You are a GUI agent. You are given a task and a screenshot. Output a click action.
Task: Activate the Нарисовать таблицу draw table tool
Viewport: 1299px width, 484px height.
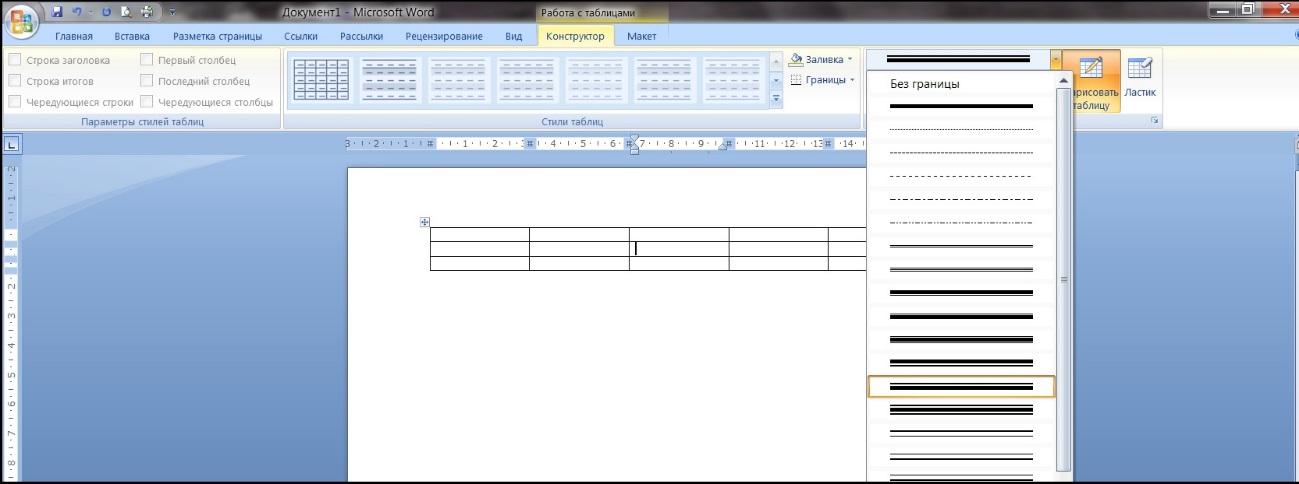1091,81
